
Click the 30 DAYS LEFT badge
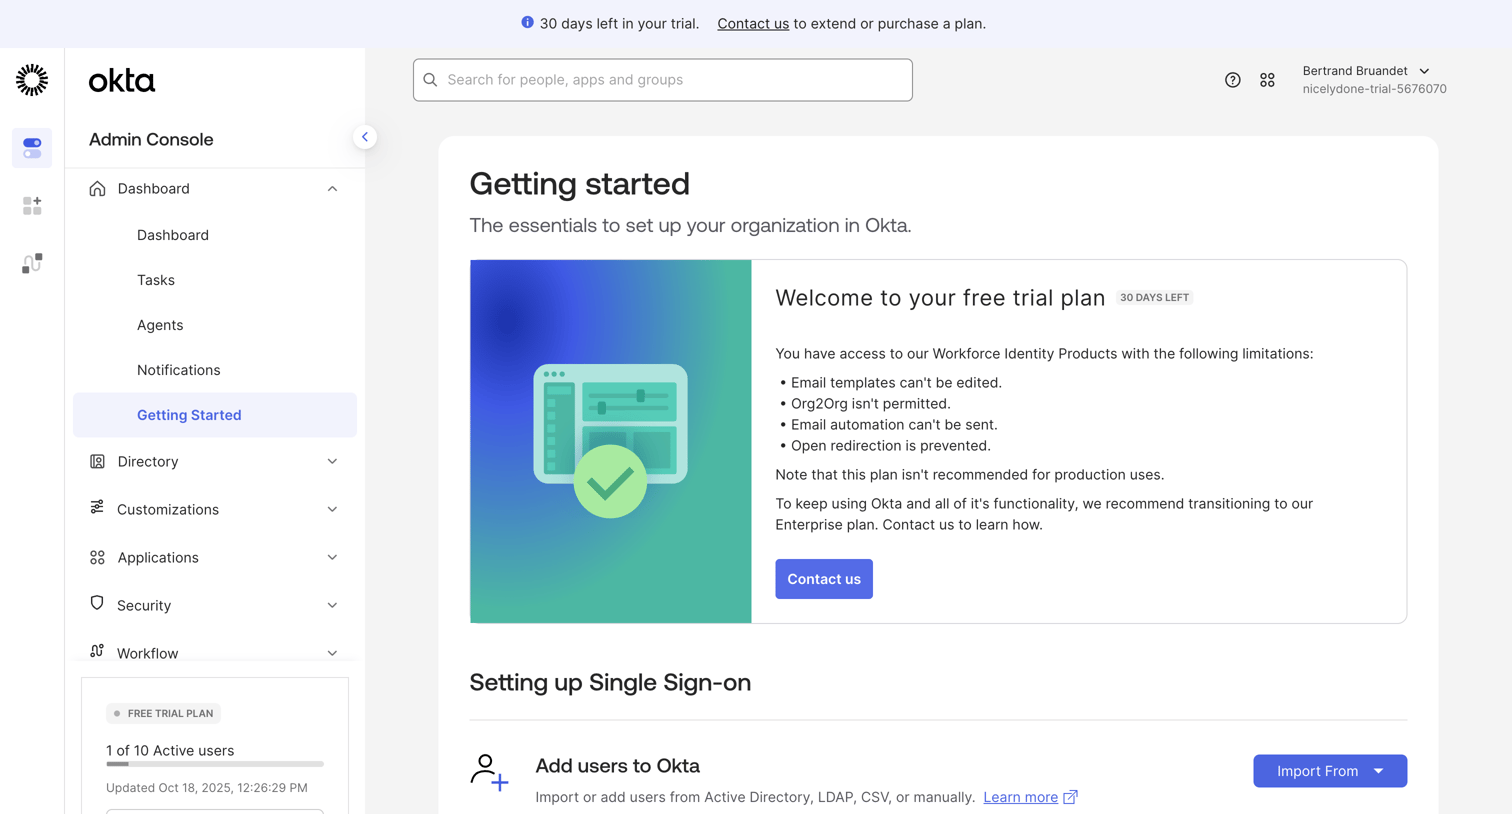point(1154,297)
